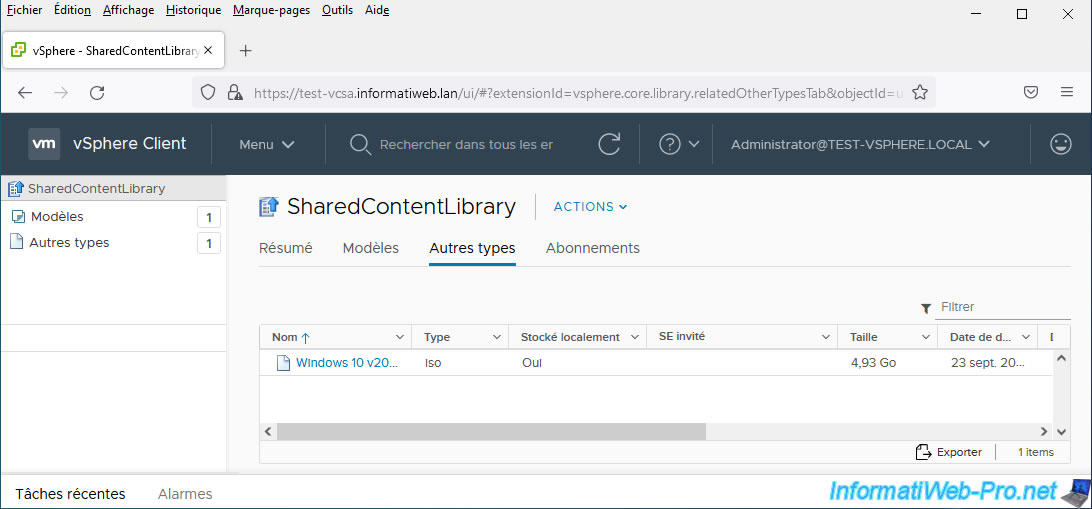The width and height of the screenshot is (1092, 509).
Task: Click the smiley feedback icon
Action: (x=1061, y=144)
